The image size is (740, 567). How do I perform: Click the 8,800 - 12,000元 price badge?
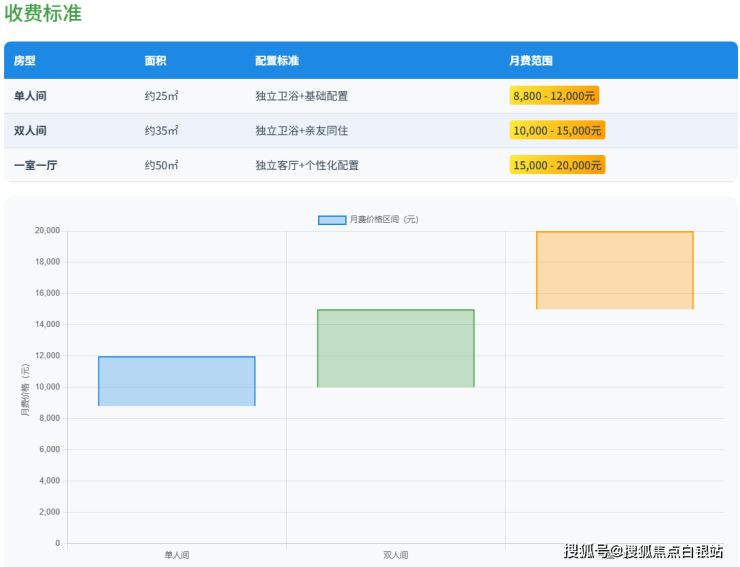pos(554,96)
